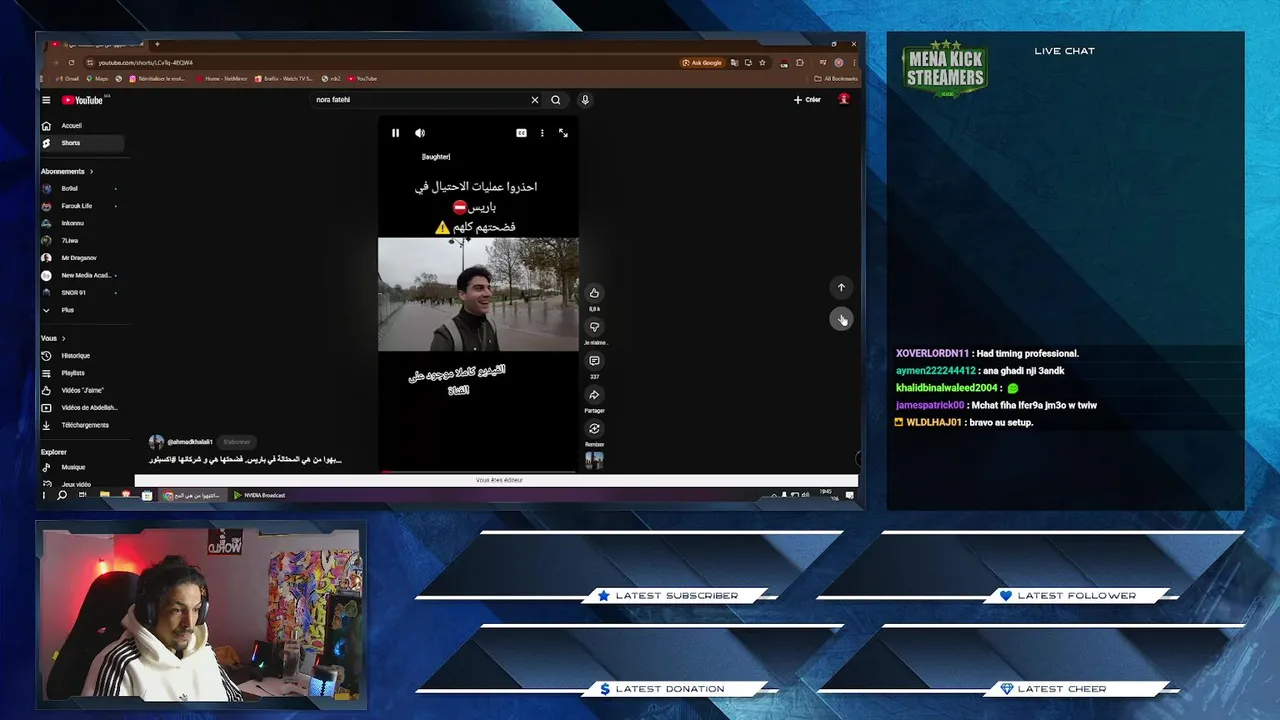Open Chrome three-dot menu
Image resolution: width=1280 pixels, height=720 pixels.
point(853,62)
